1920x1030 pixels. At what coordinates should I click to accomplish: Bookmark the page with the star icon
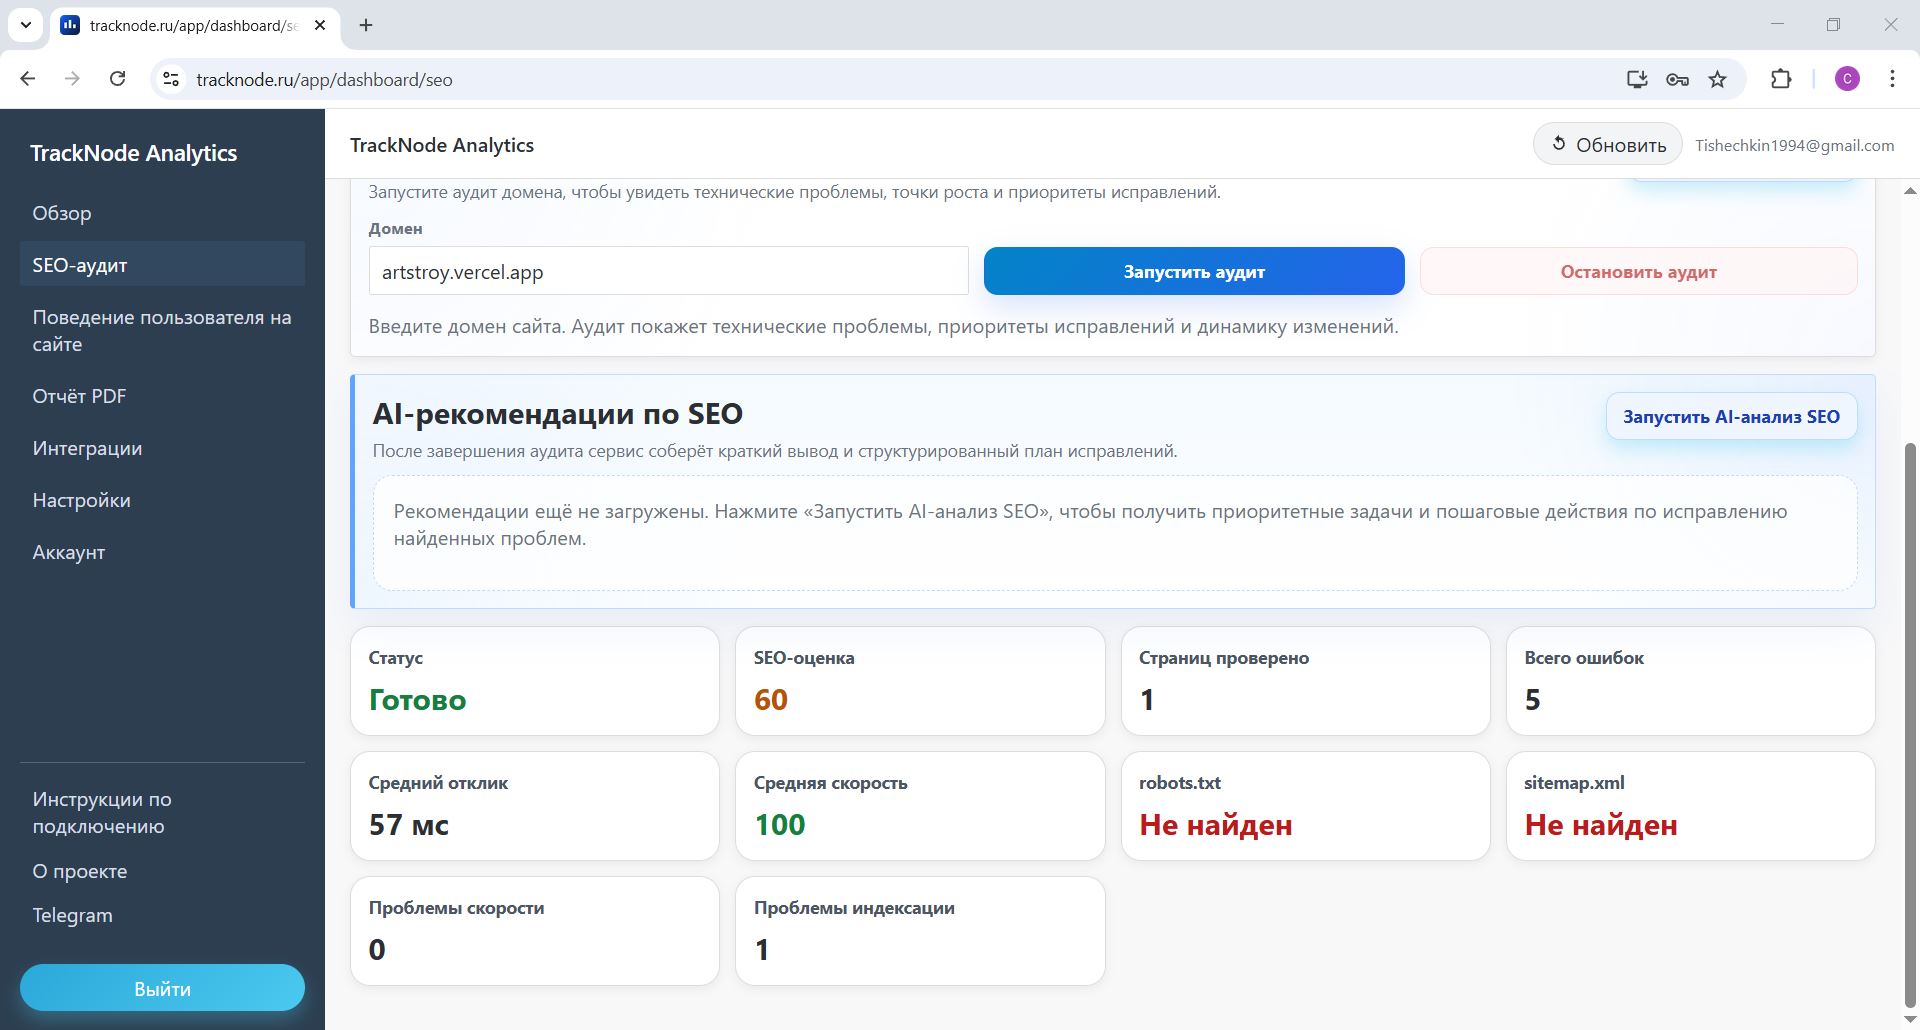1718,79
